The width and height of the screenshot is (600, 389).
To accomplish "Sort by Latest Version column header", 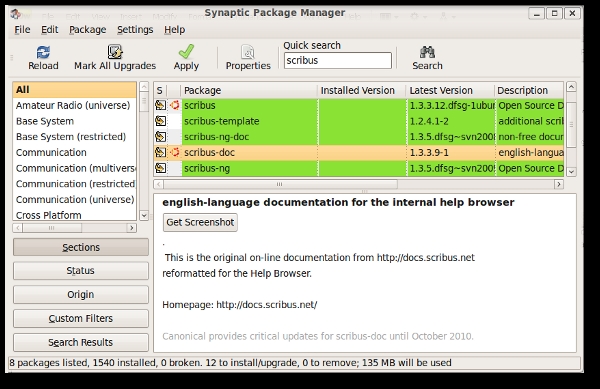I will tap(450, 90).
